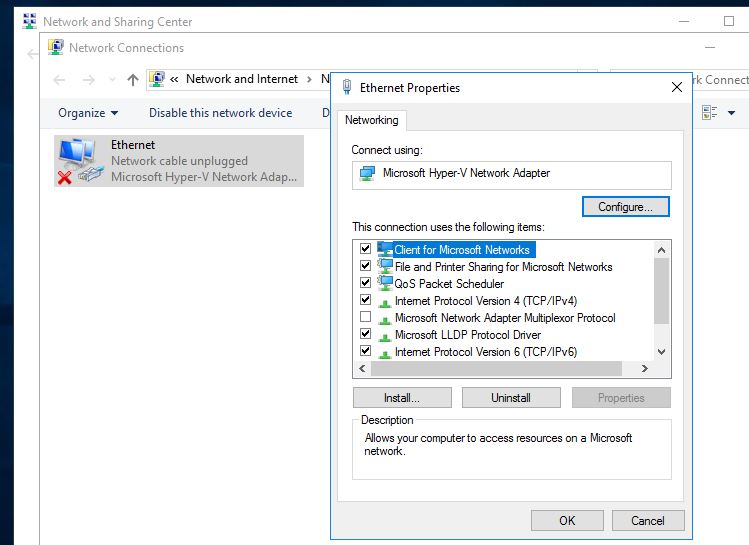Screen dimensions: 749x545
Task: Click the LLDP Protocol Driver icon
Action: click(x=385, y=337)
